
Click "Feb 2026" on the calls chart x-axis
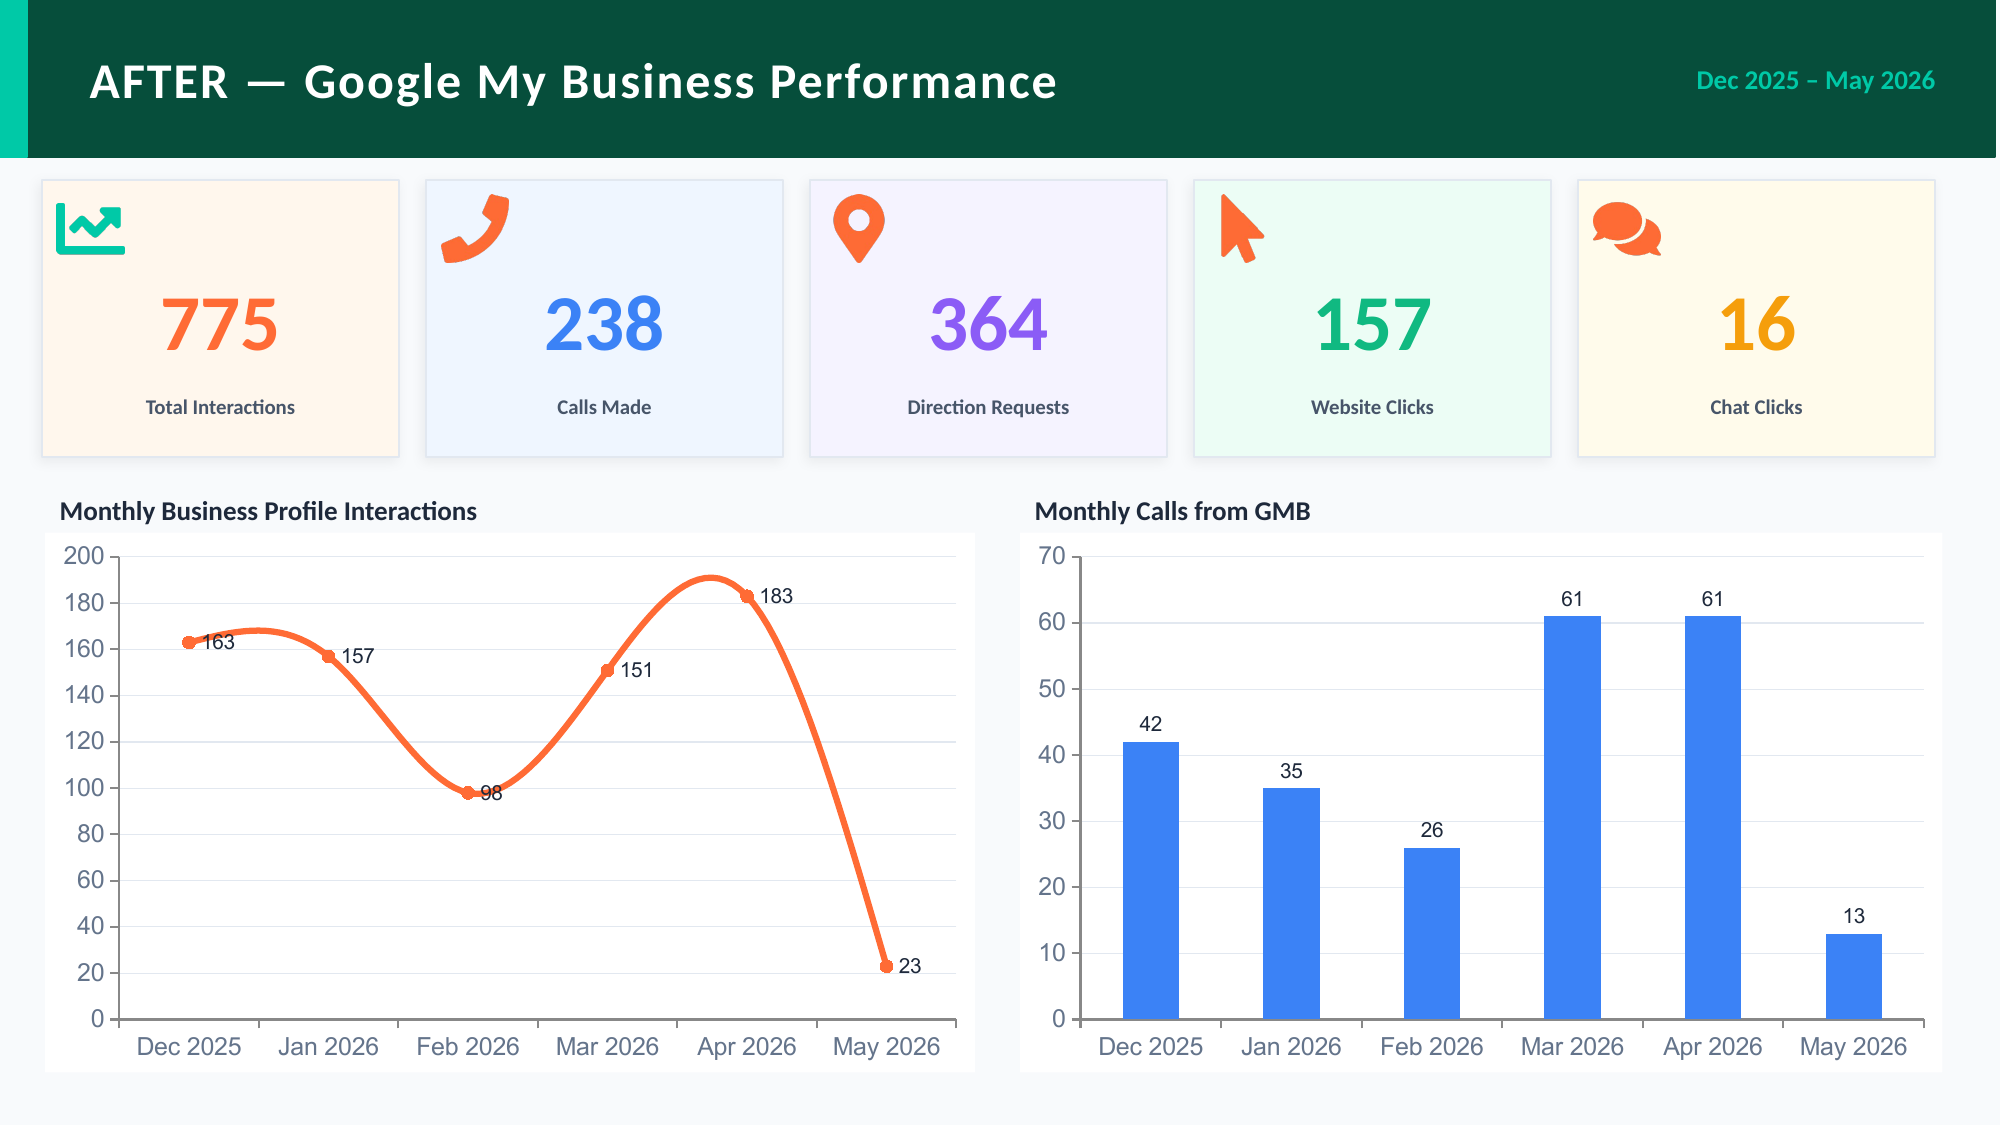1432,1046
